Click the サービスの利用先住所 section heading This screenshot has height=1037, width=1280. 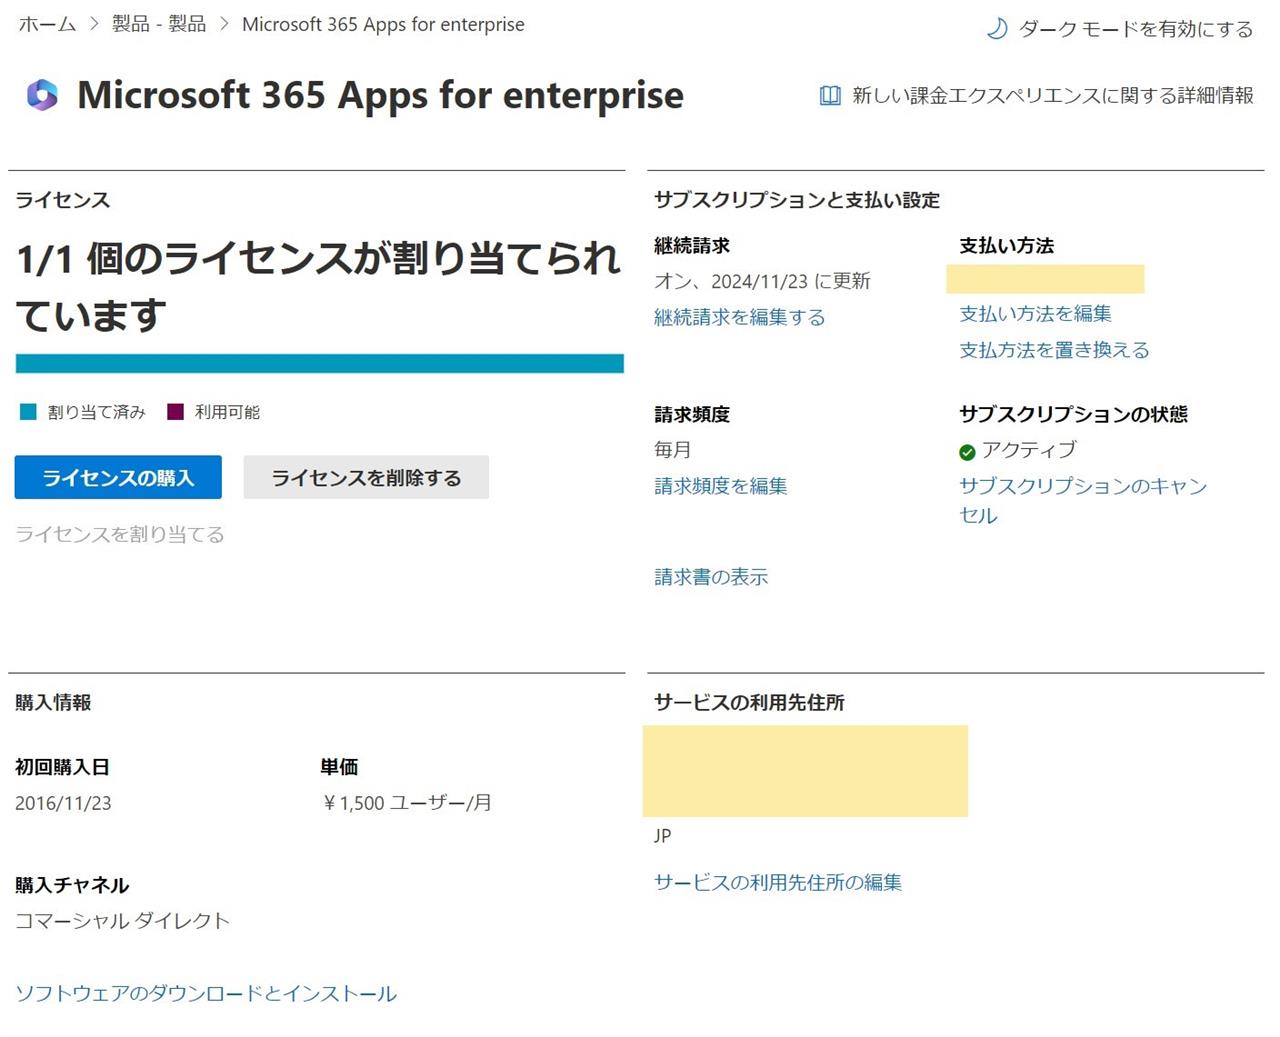click(x=749, y=703)
